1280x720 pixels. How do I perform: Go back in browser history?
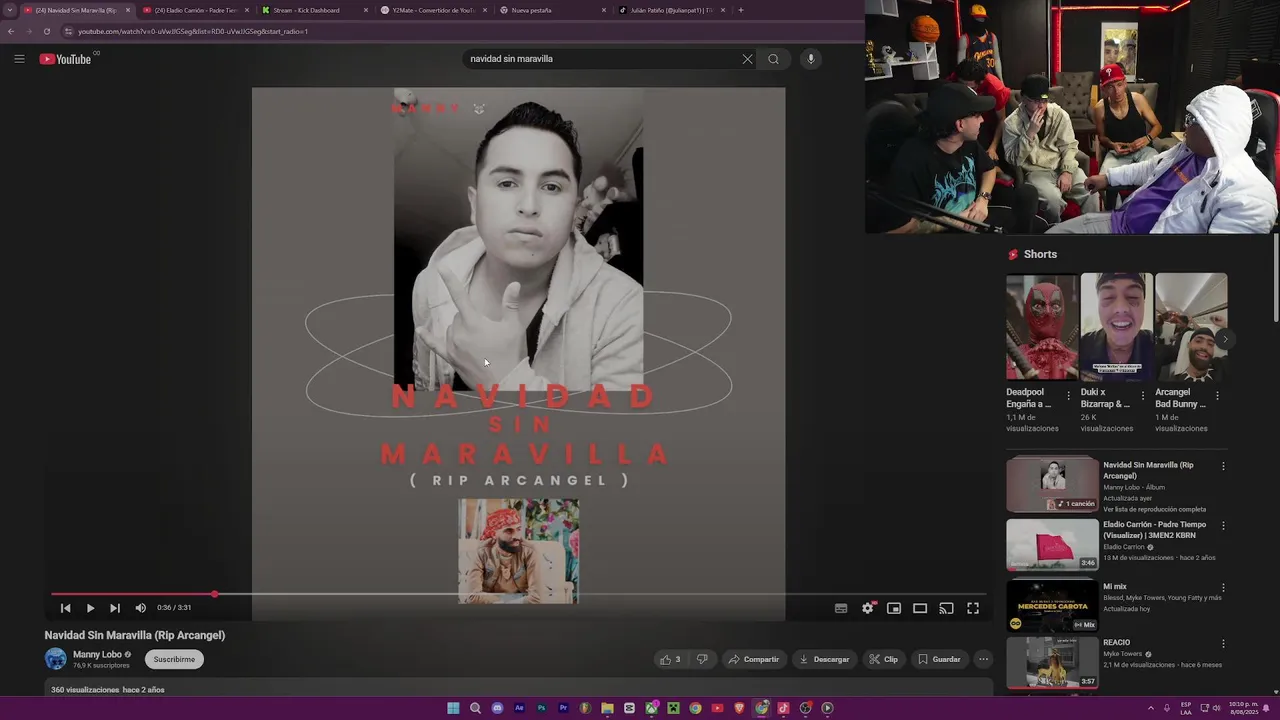pyautogui.click(x=11, y=31)
